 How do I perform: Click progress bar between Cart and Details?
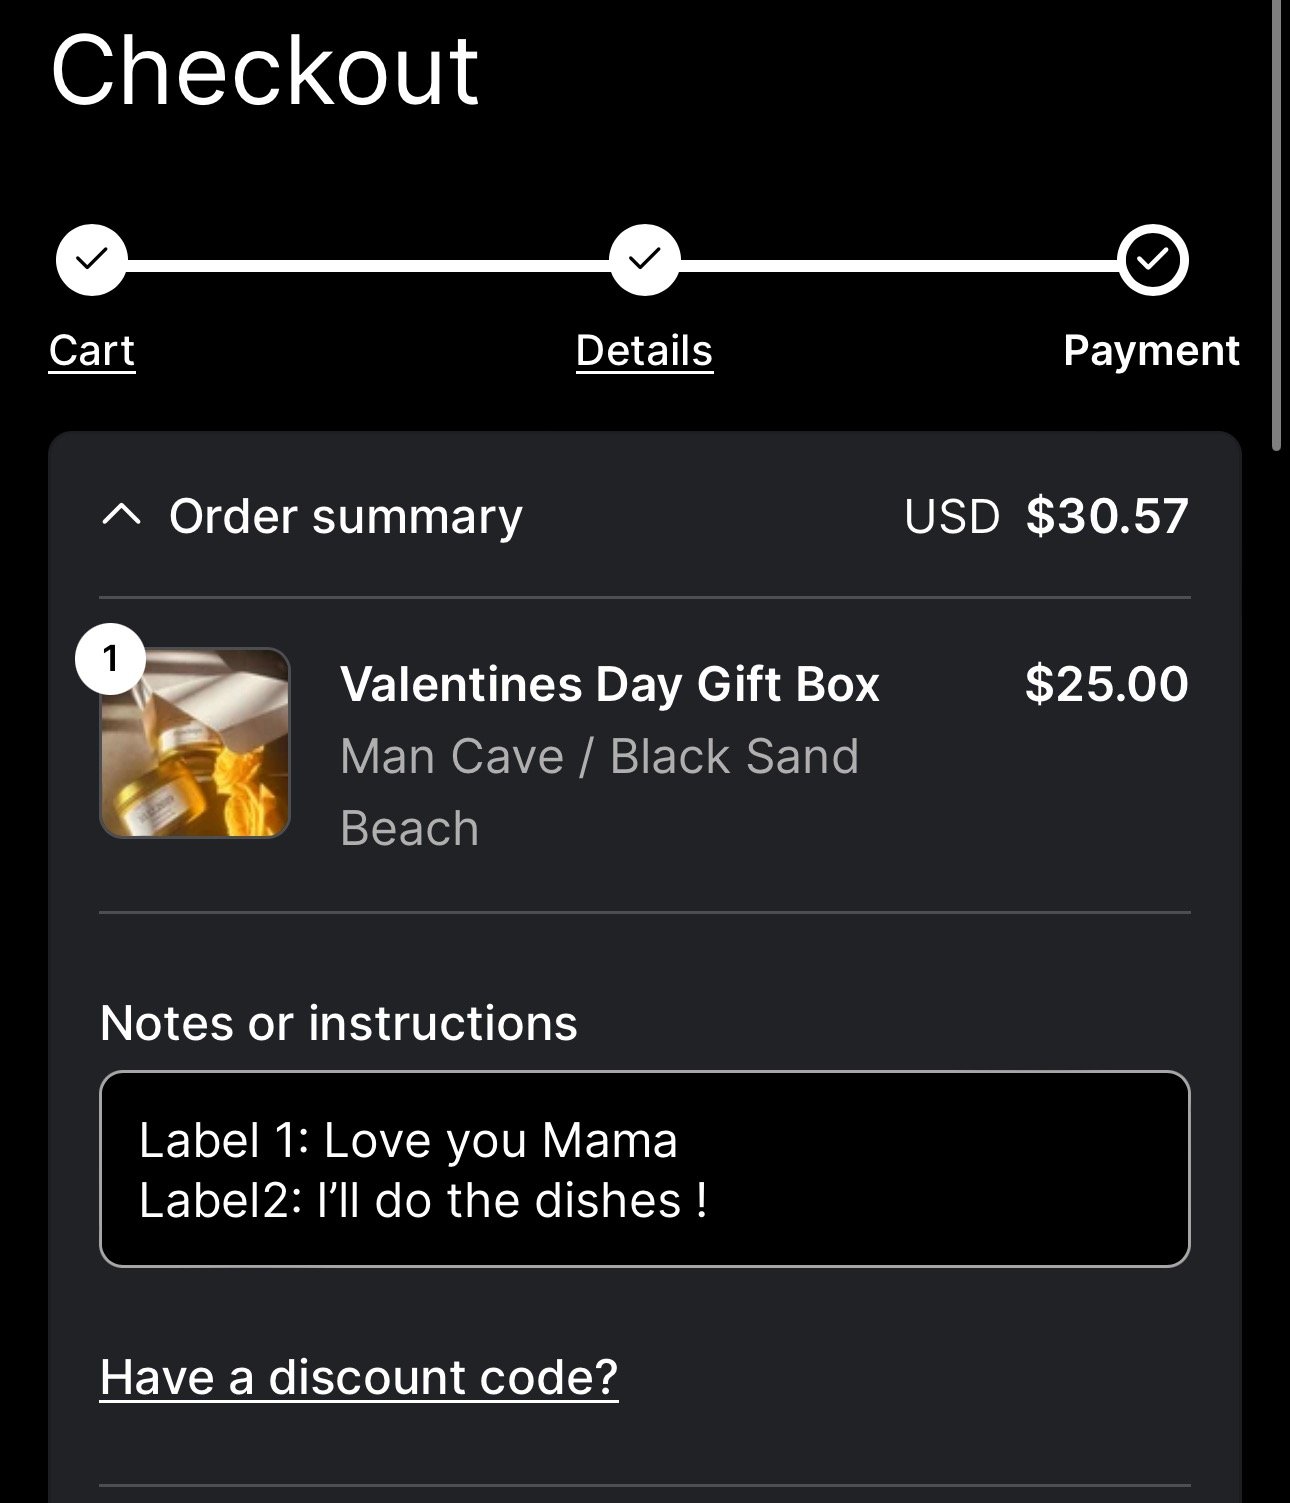click(368, 266)
